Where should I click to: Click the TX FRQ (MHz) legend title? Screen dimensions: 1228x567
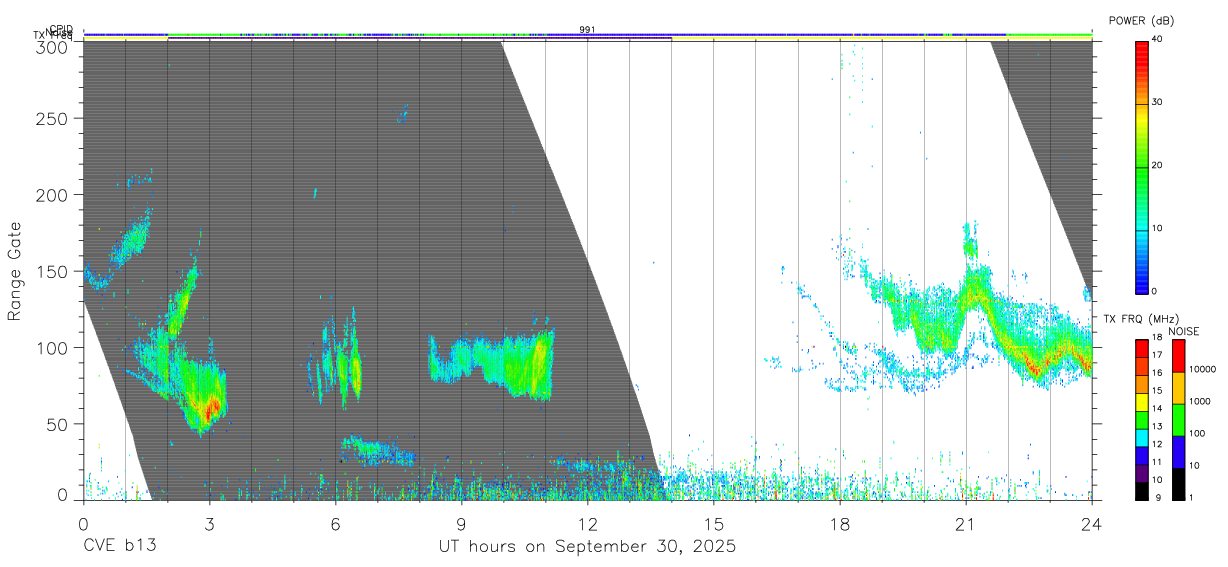click(1141, 319)
